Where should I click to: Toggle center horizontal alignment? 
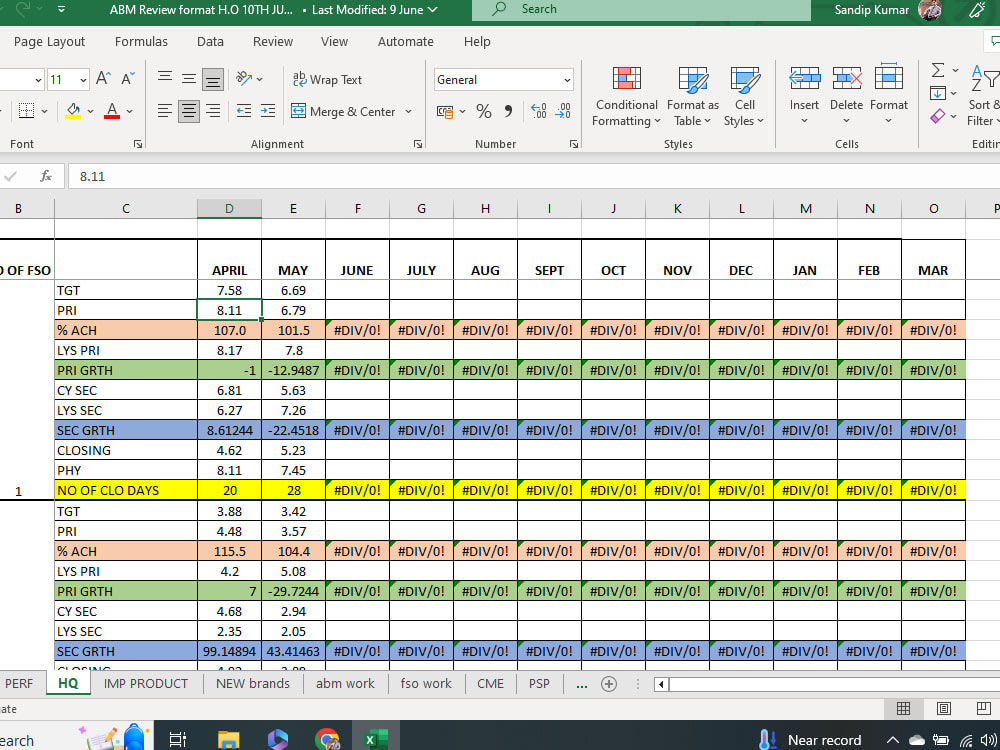click(x=189, y=112)
